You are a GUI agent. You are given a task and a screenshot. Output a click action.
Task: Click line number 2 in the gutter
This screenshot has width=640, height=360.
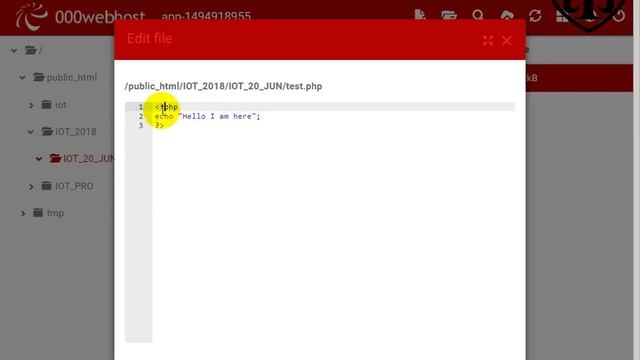pos(141,116)
